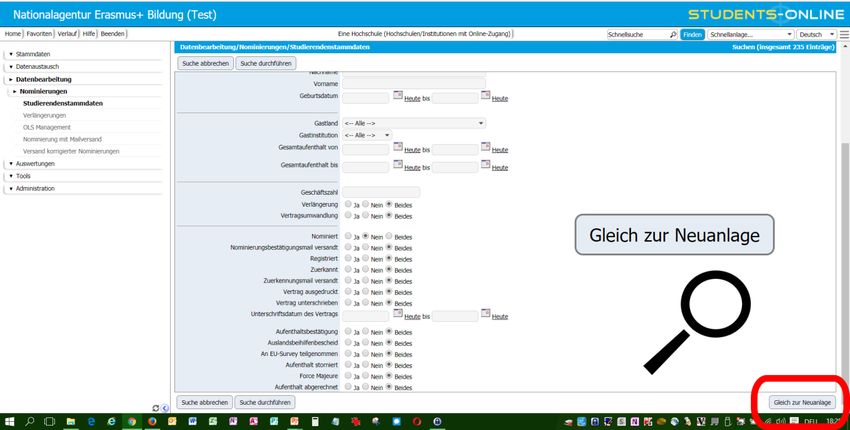Viewport: 850px width, 430px height.
Task: Select 'Ja' for Force Majeure
Action: (348, 376)
